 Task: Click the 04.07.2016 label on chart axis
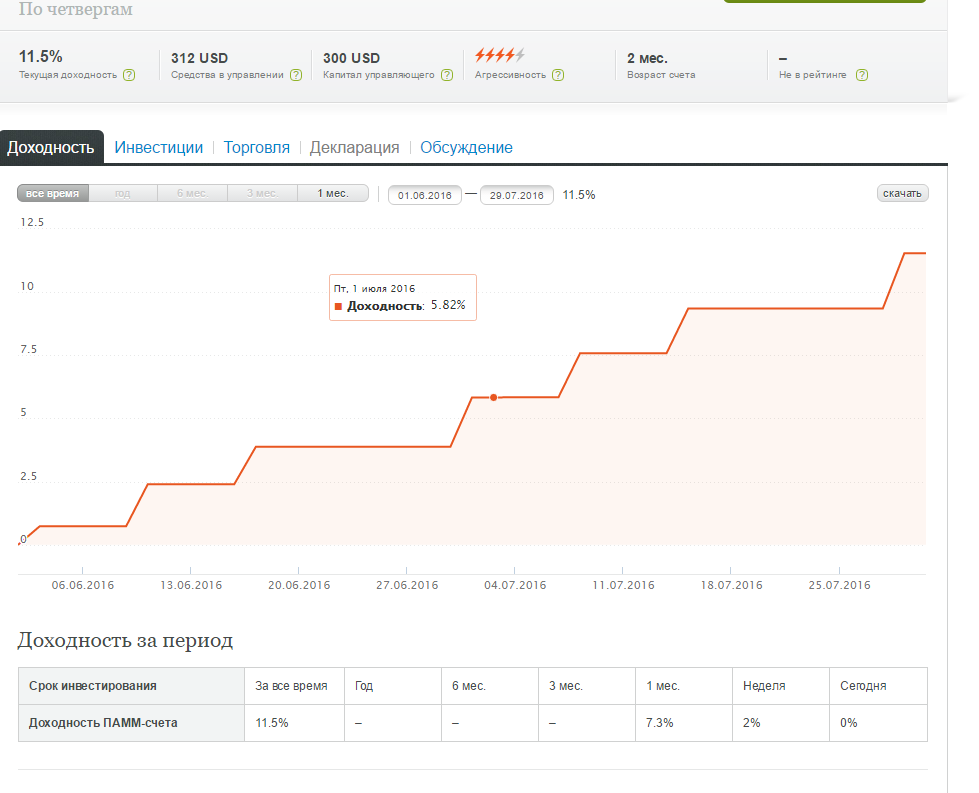point(515,585)
